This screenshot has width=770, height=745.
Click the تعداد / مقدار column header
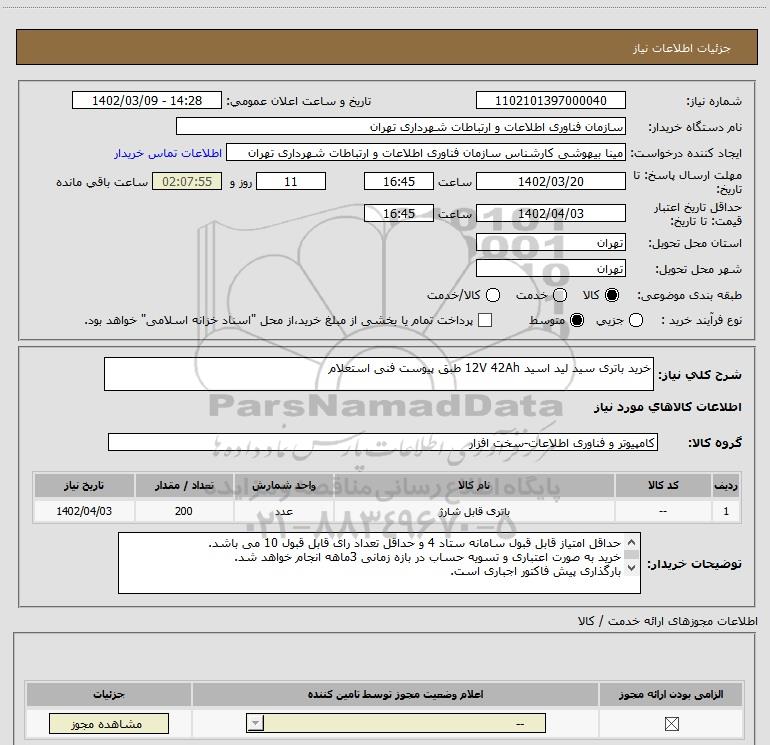coord(184,485)
